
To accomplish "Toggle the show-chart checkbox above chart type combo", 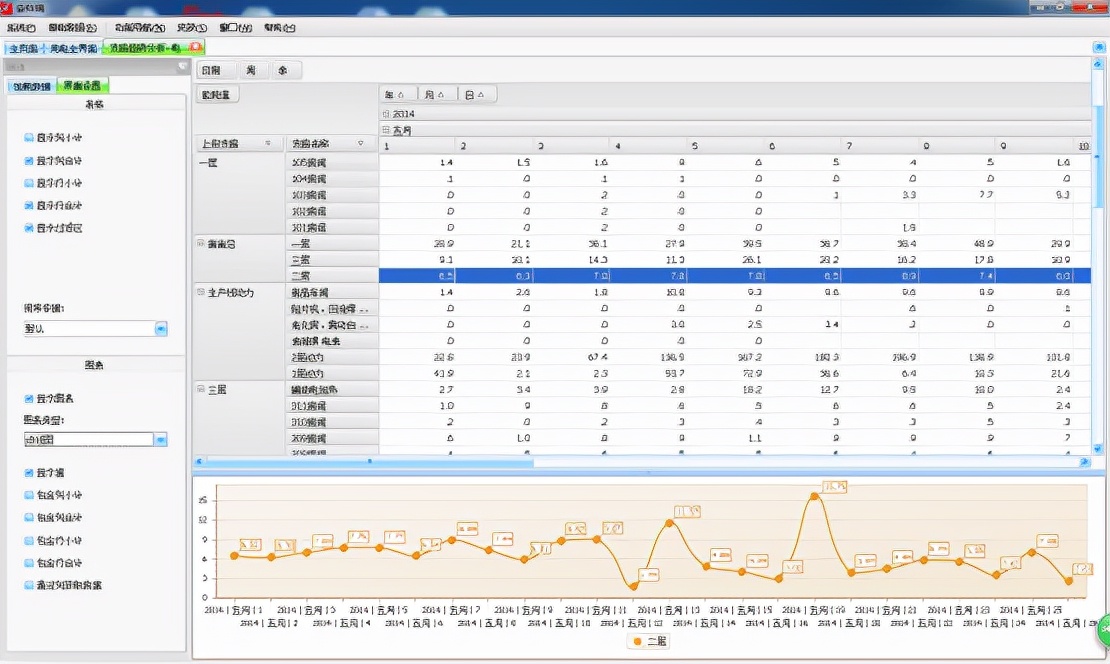I will pos(29,399).
